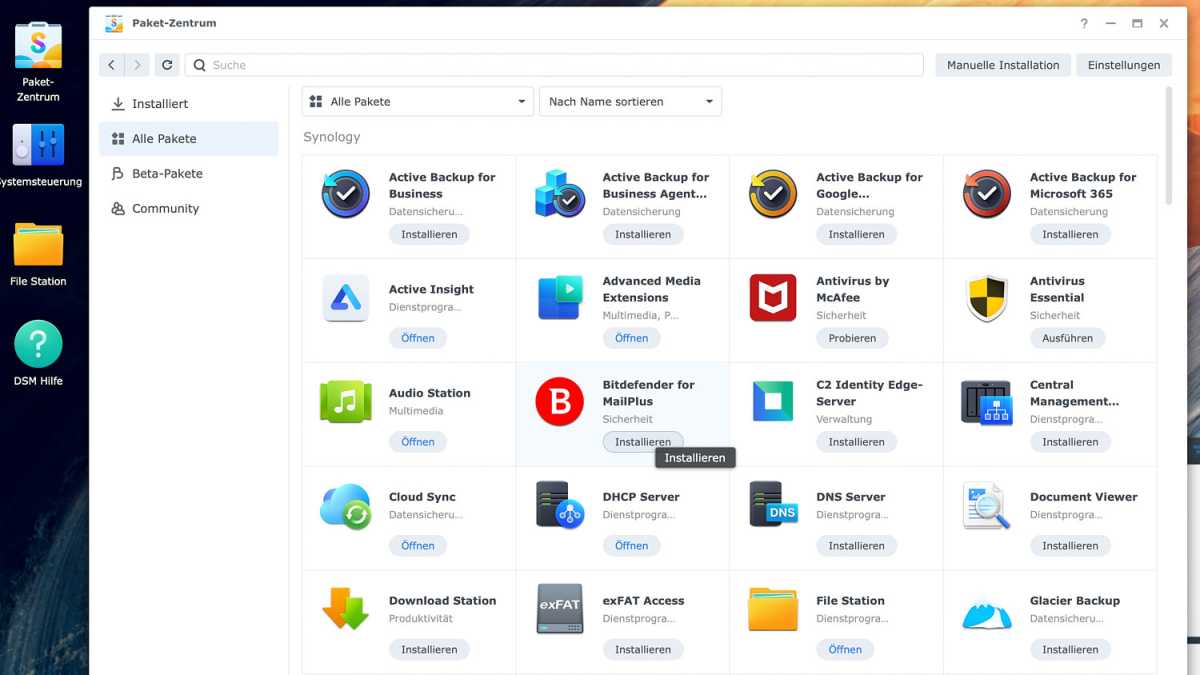
Task: Click the Cloud Sync icon
Action: pyautogui.click(x=346, y=506)
